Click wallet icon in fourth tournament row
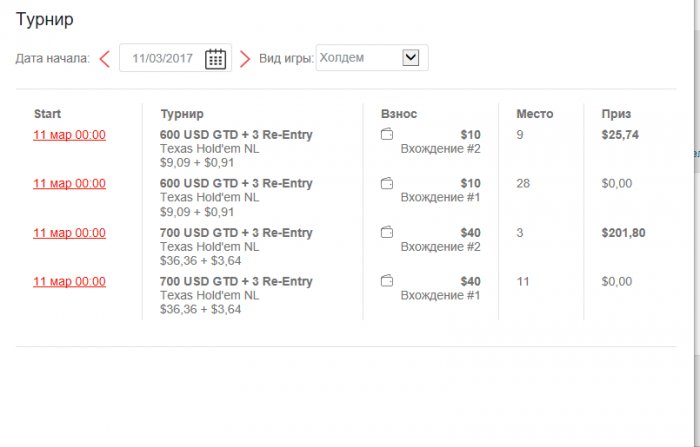The image size is (700, 447). tap(387, 281)
